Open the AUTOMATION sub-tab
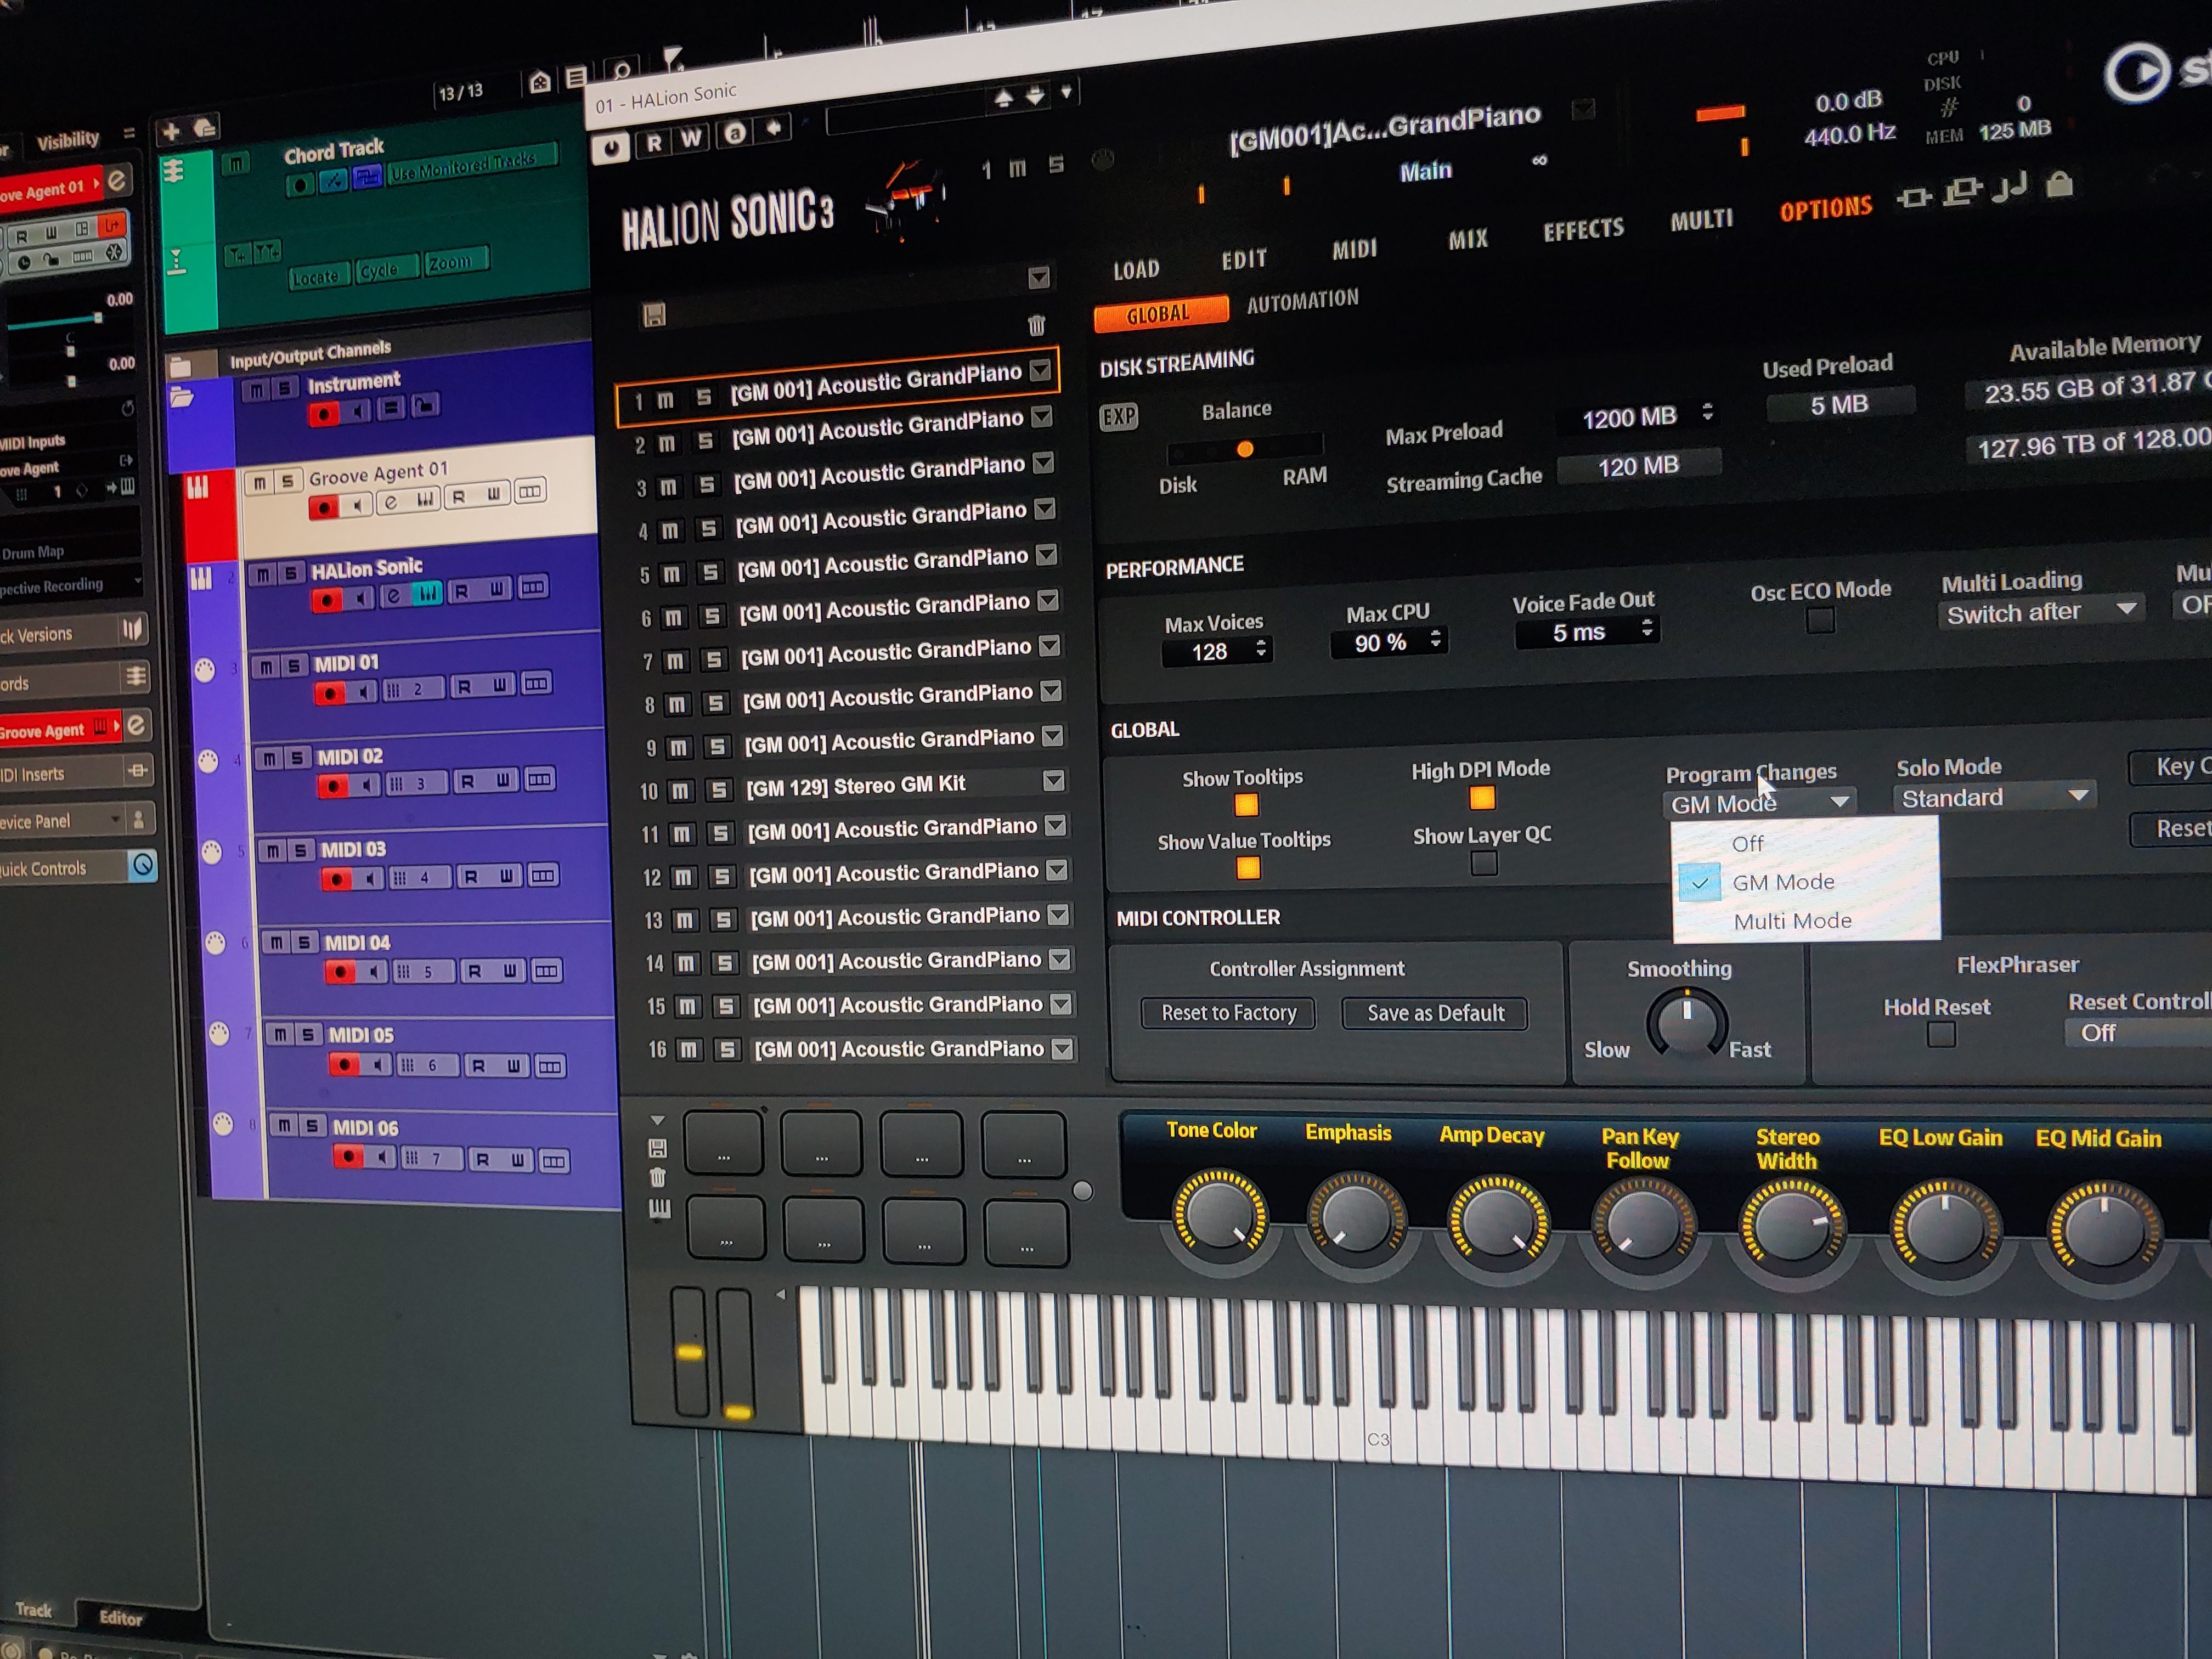Image resolution: width=2212 pixels, height=1659 pixels. (1302, 301)
